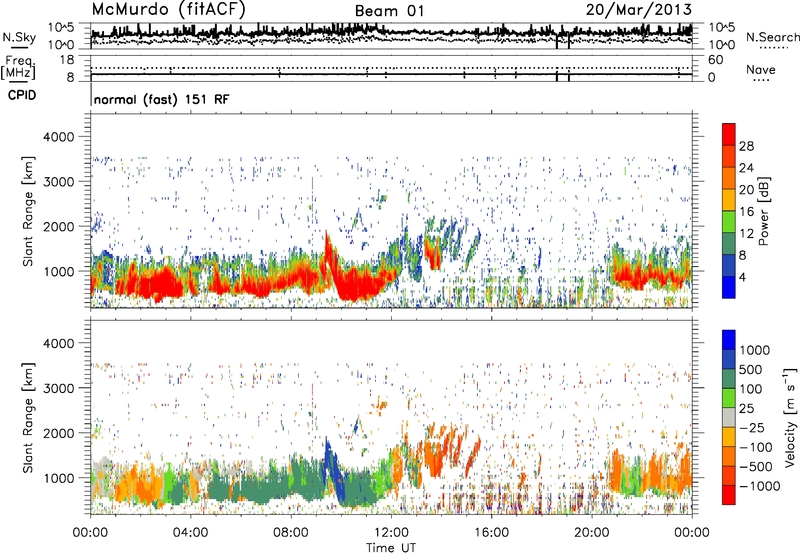Pick the yellow 16–20 dB Power colorbar segment
The width and height of the screenshot is (800, 554).
pos(729,200)
